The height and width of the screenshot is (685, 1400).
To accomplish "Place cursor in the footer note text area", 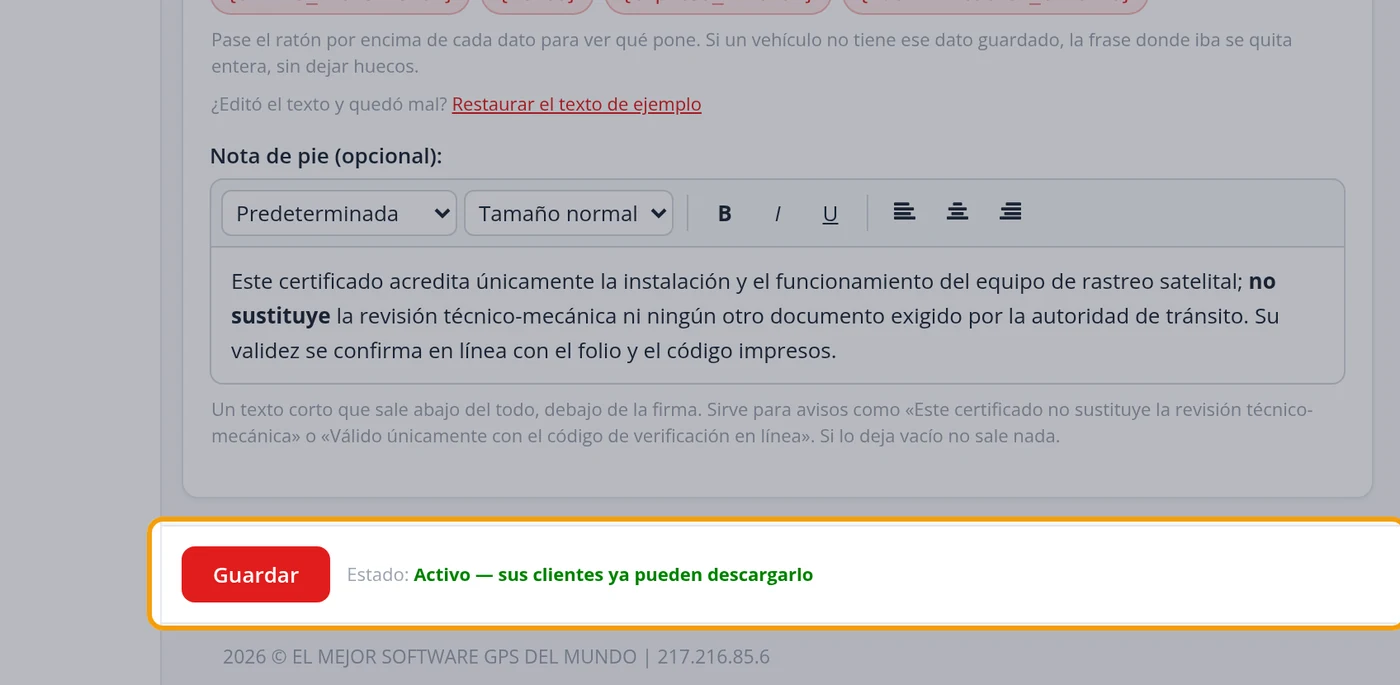I will point(777,315).
